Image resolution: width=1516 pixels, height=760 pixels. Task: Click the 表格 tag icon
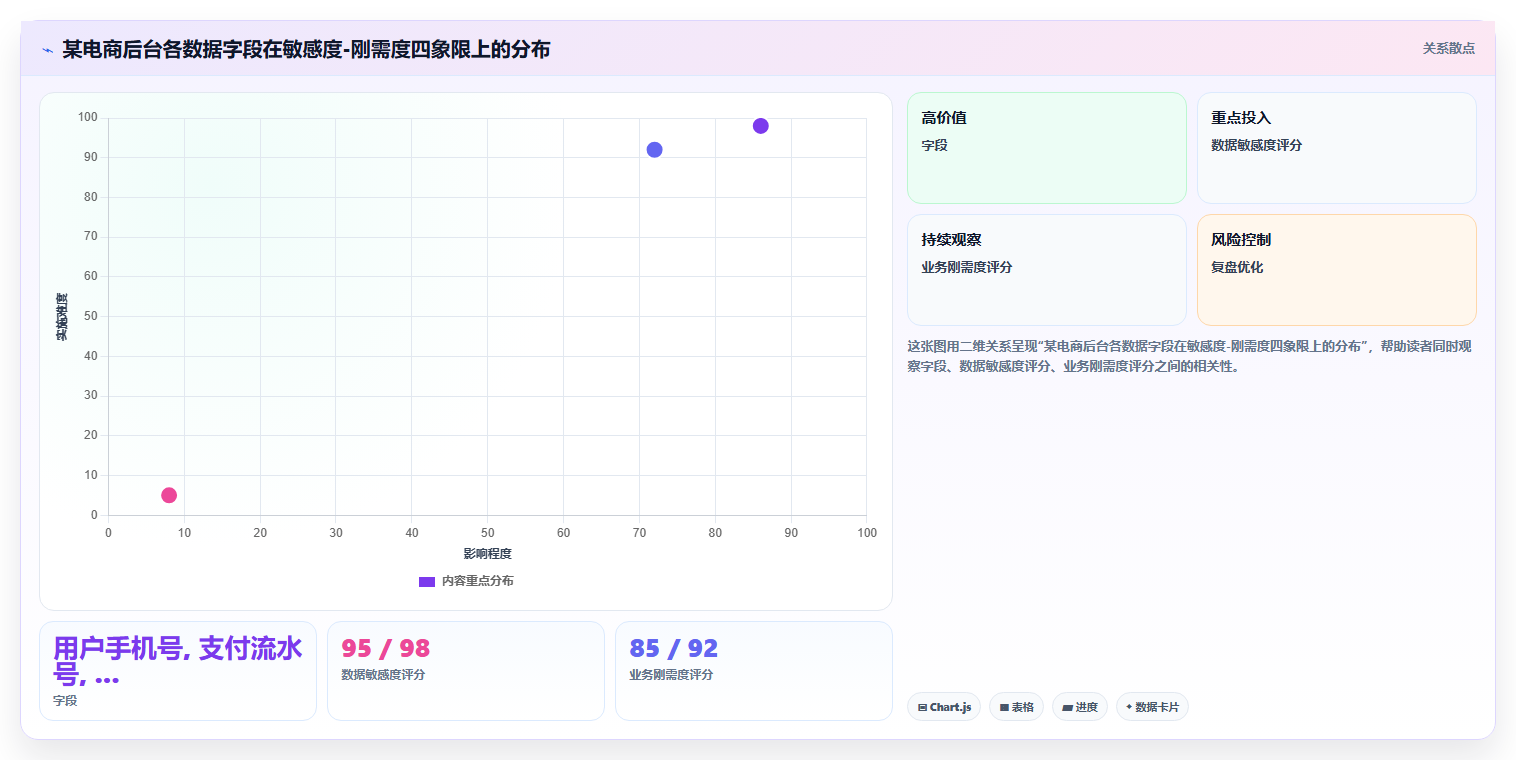1004,708
